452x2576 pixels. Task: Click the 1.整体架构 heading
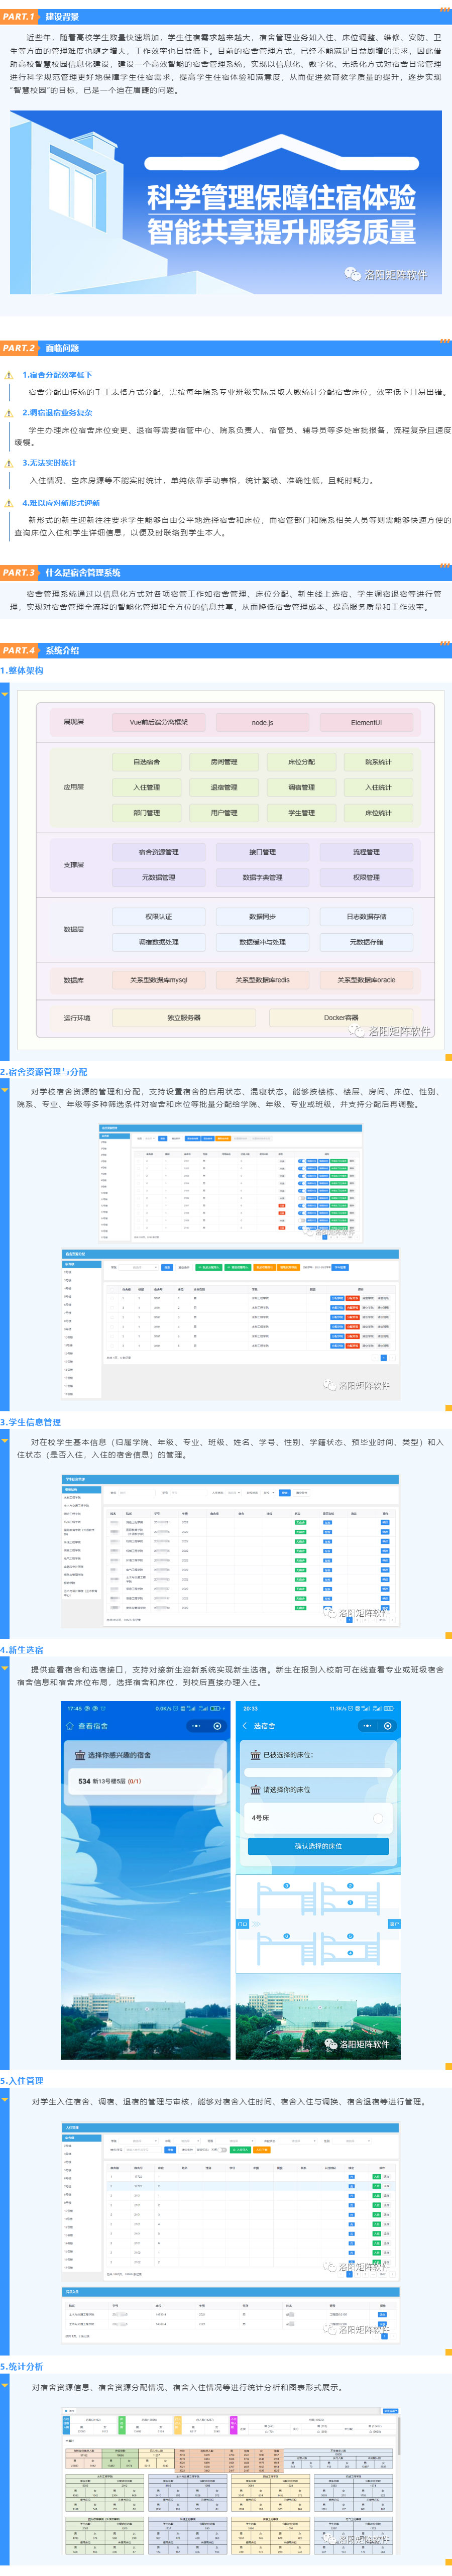click(x=22, y=671)
